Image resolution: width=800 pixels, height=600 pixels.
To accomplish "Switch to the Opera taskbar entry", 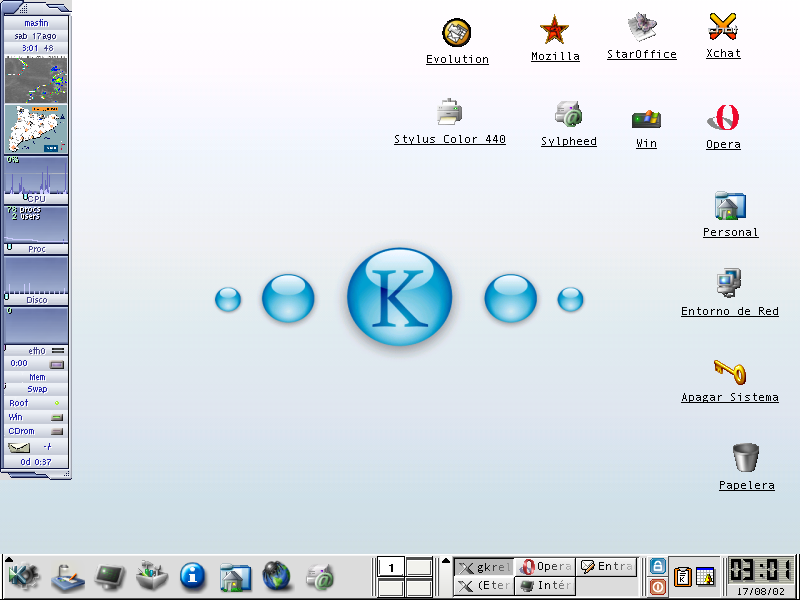I will [x=544, y=567].
